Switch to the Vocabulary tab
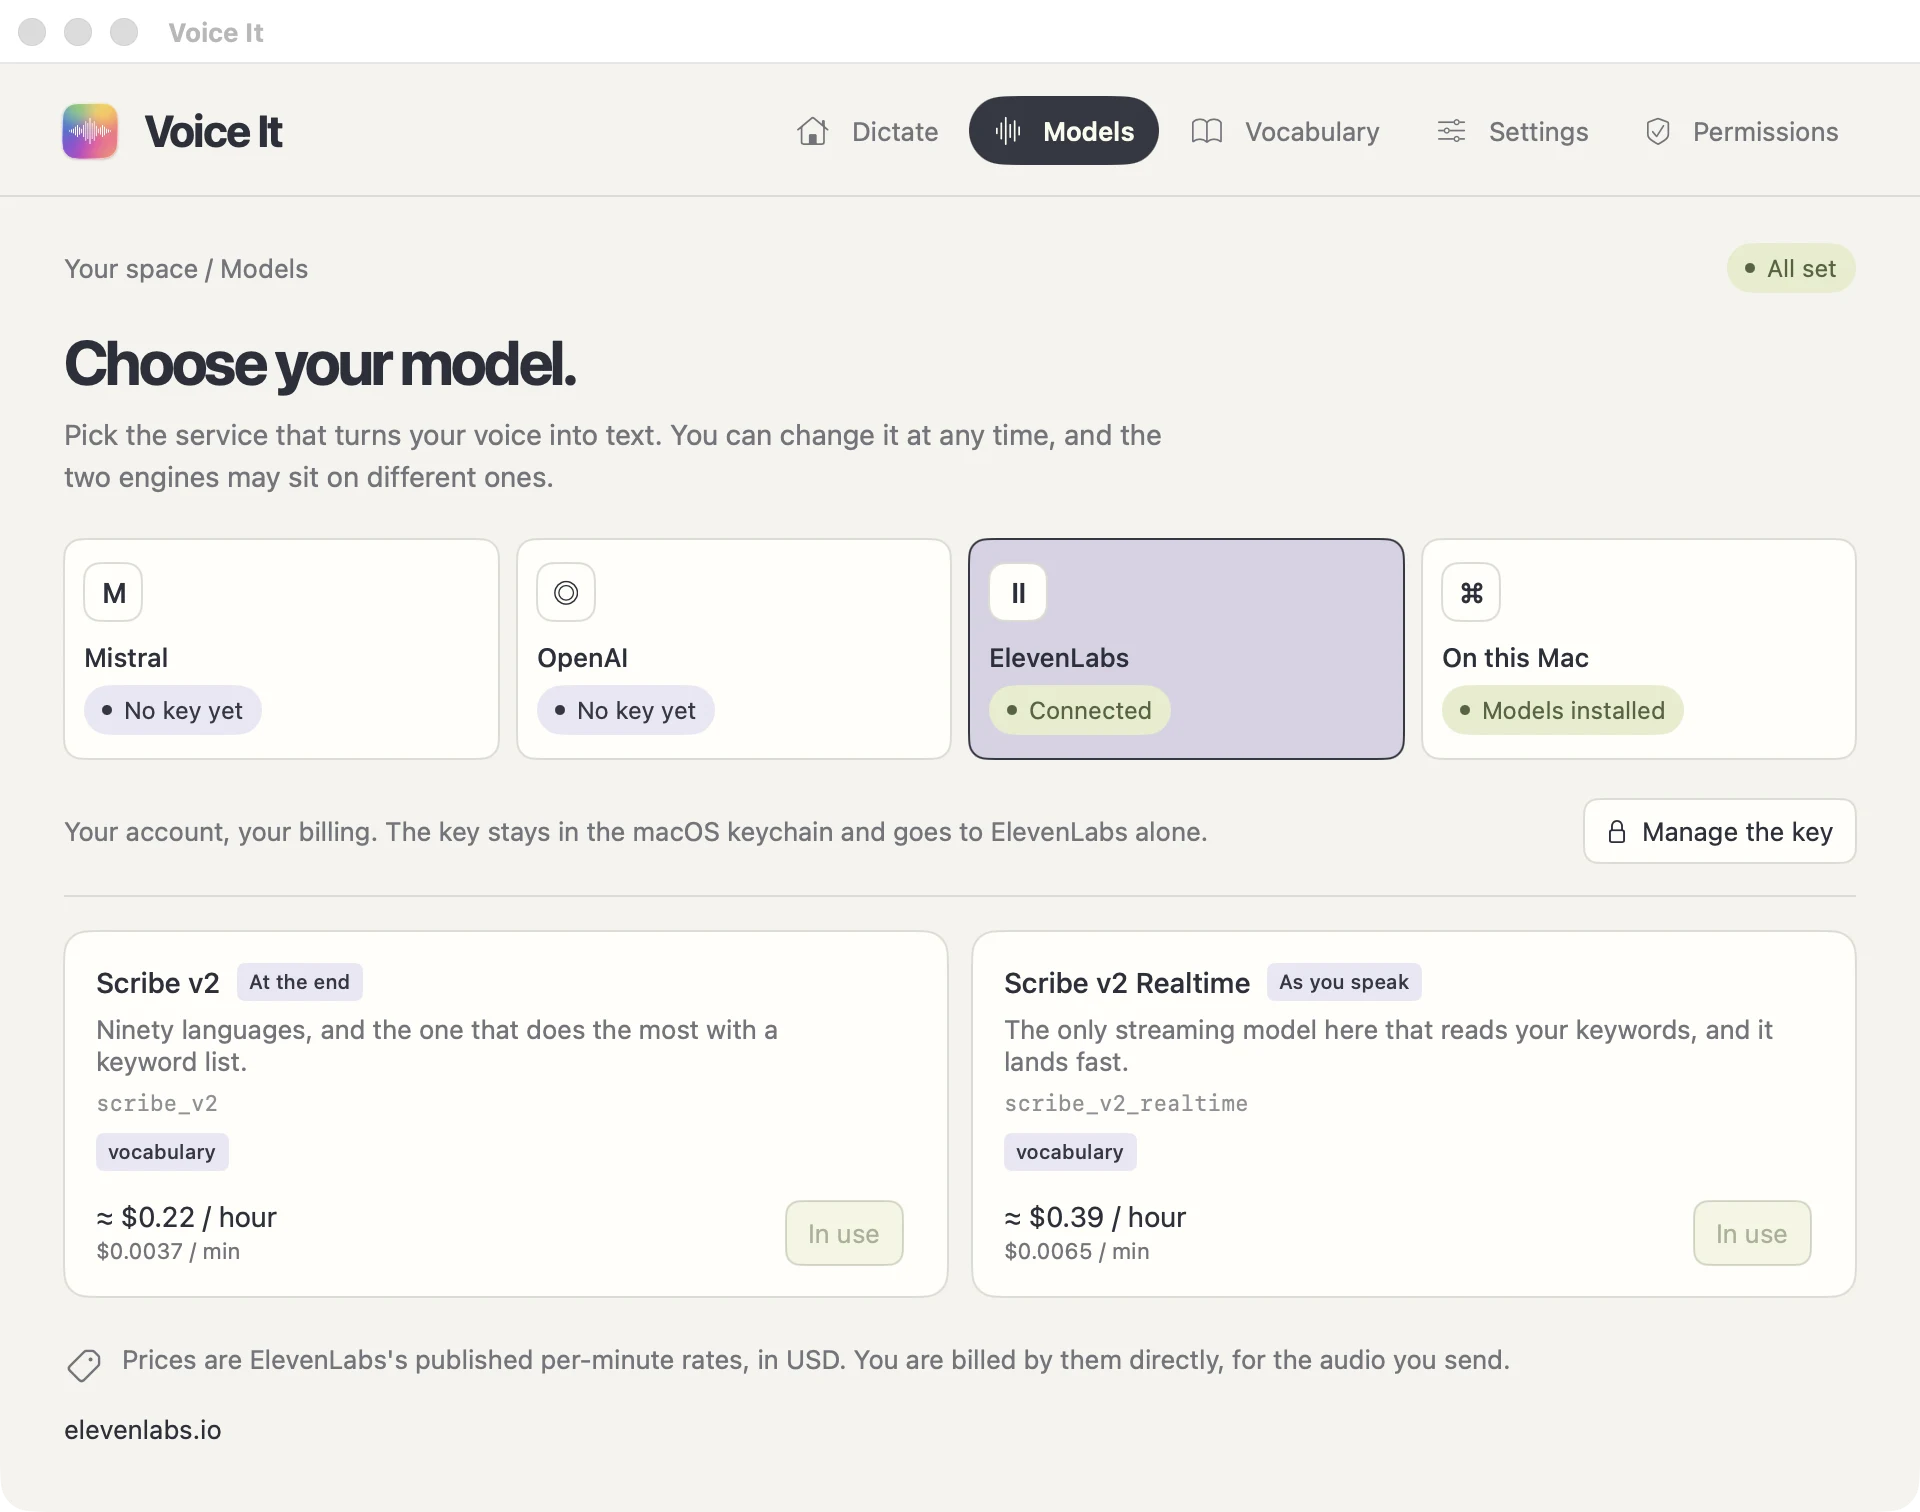1920x1512 pixels. click(x=1285, y=131)
